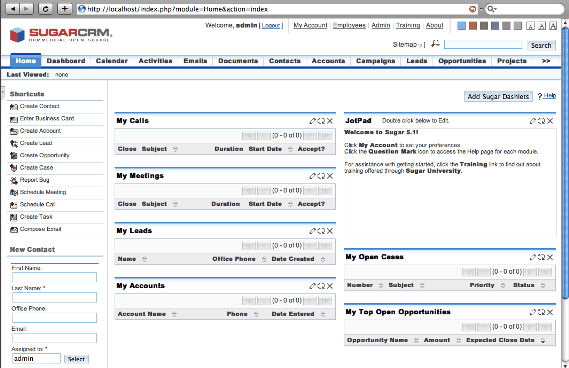Click the Compose Email shortcut icon

[x=14, y=229]
